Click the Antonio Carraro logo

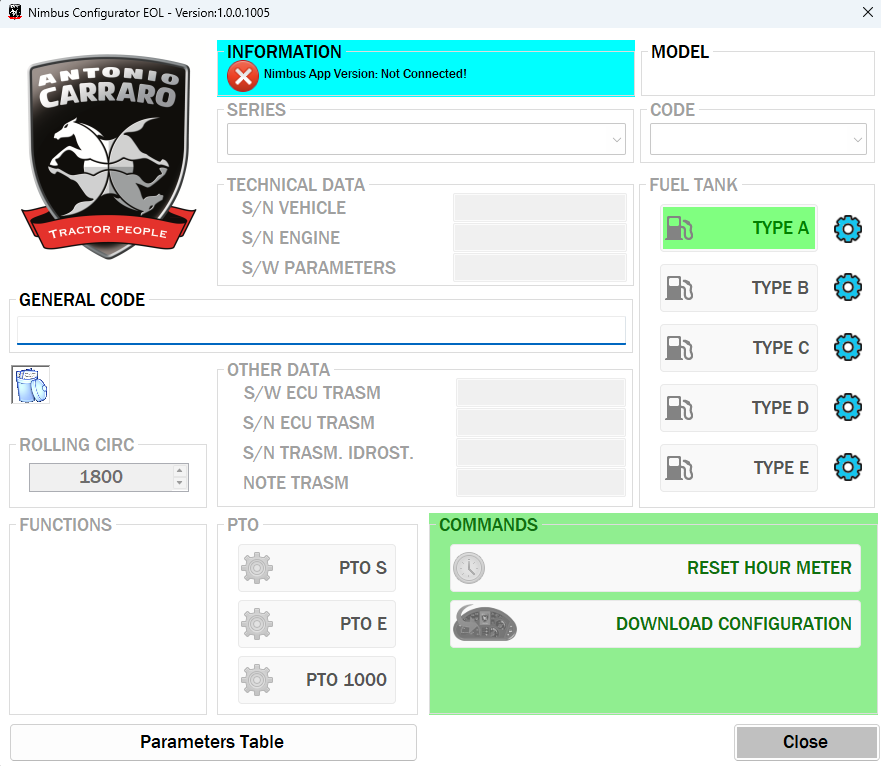click(x=108, y=156)
